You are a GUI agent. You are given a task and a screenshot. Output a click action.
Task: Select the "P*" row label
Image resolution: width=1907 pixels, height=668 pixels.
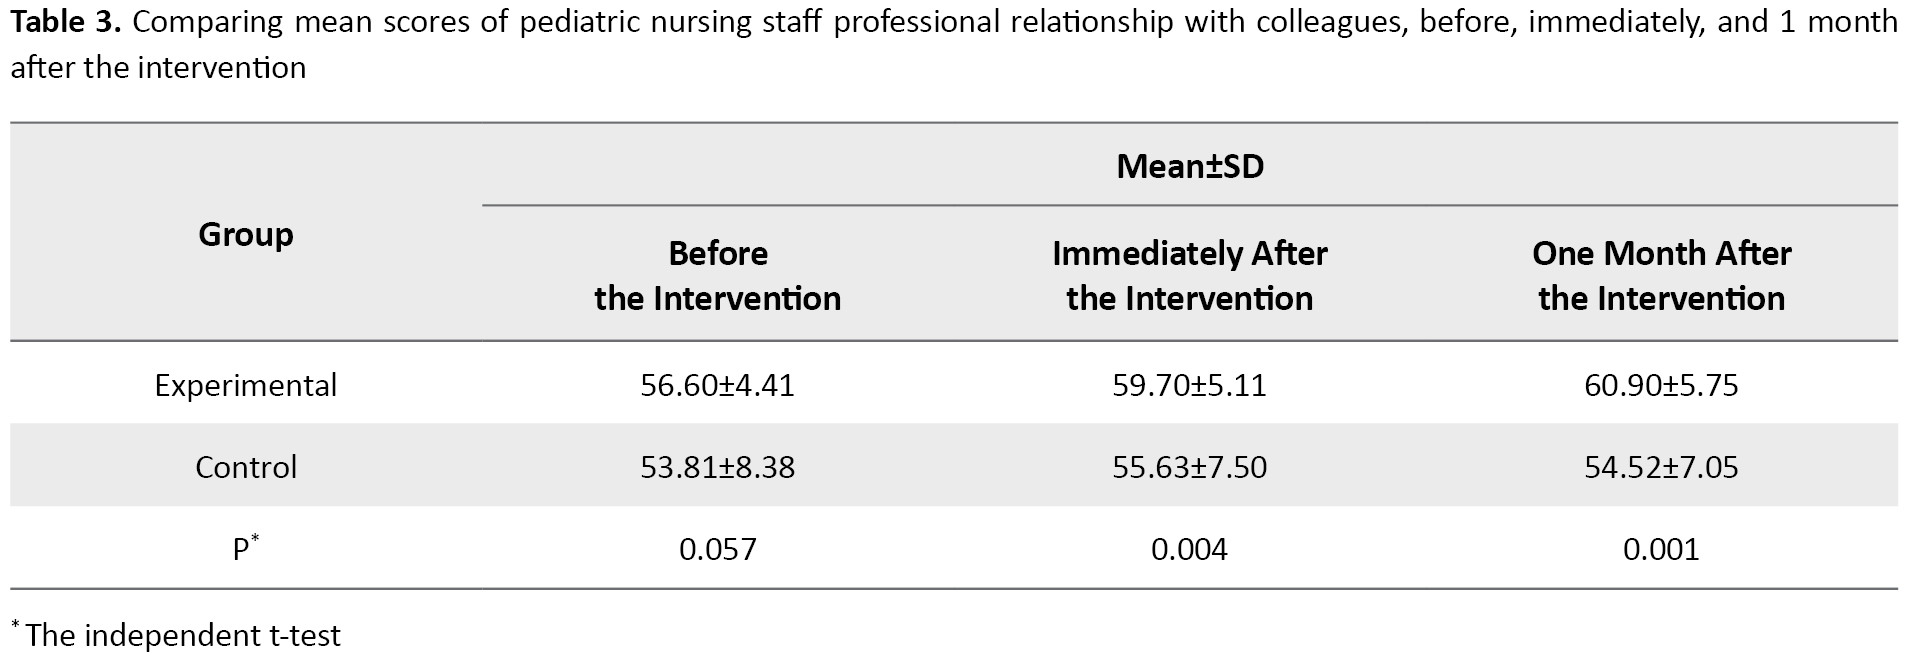245,549
